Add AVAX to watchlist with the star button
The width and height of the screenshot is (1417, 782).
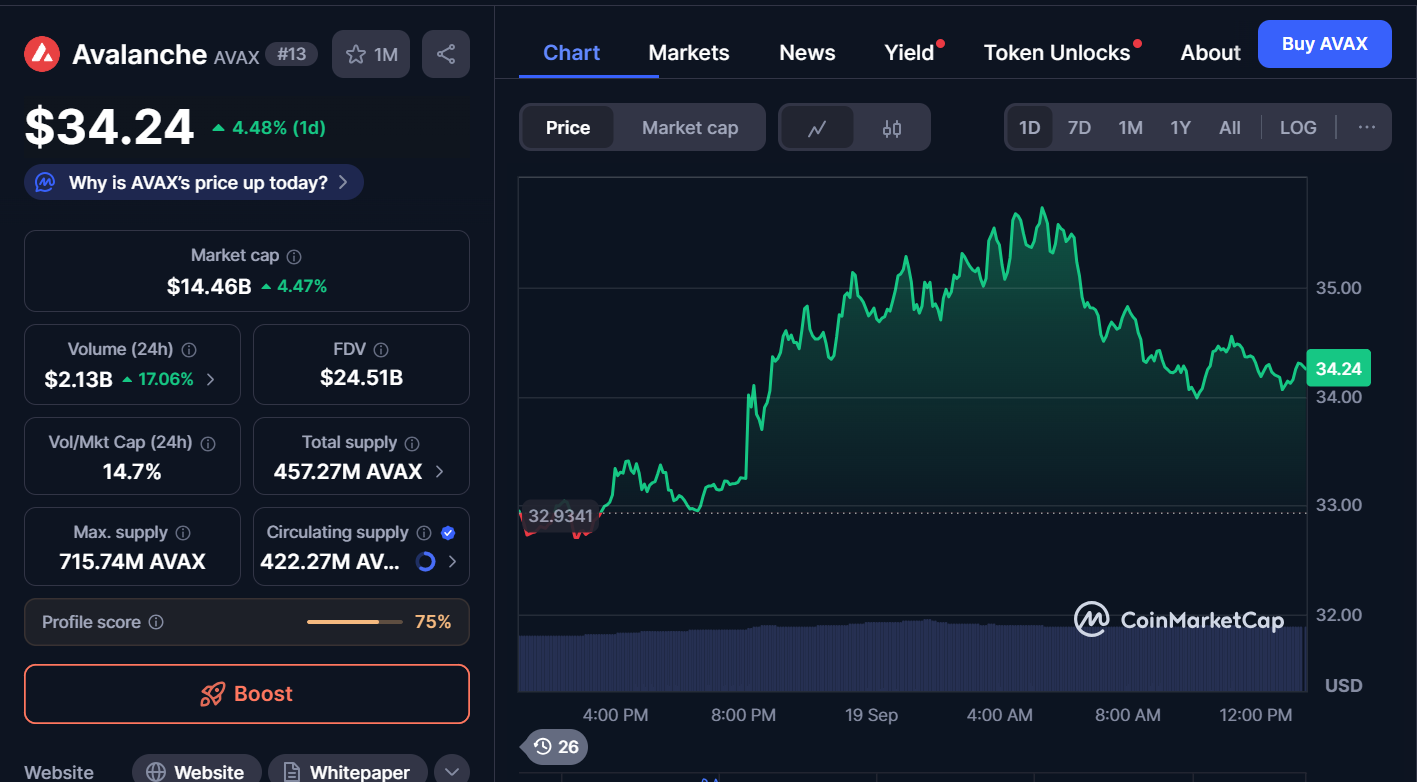[371, 54]
